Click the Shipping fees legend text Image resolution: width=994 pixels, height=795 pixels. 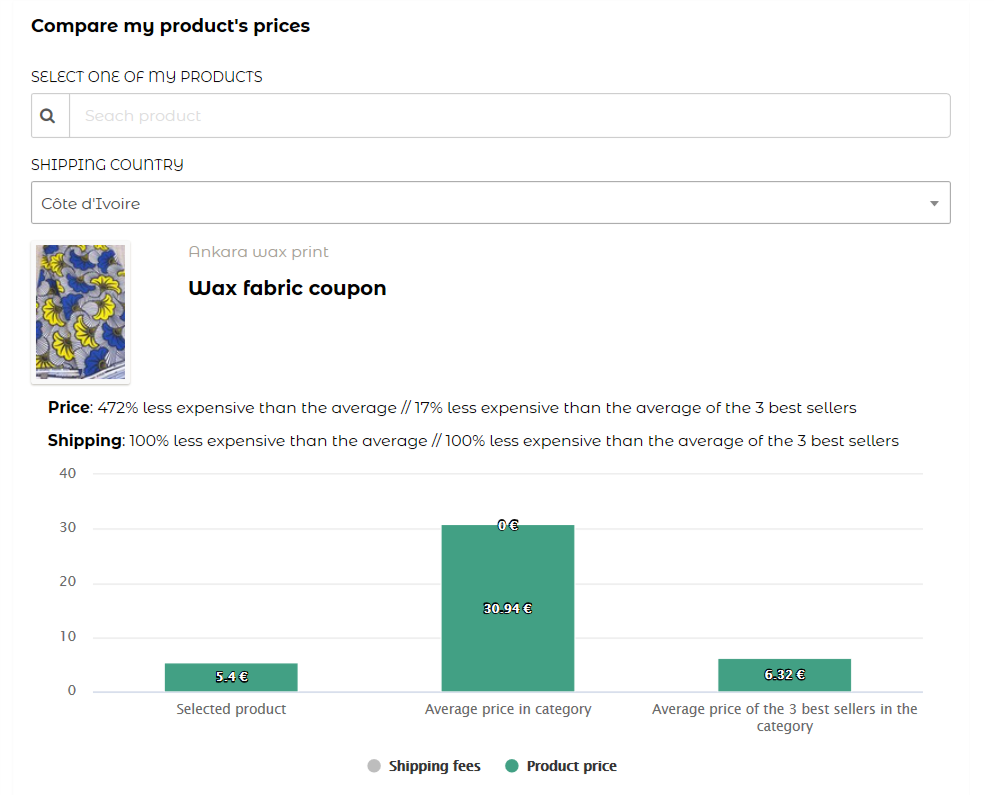click(434, 766)
